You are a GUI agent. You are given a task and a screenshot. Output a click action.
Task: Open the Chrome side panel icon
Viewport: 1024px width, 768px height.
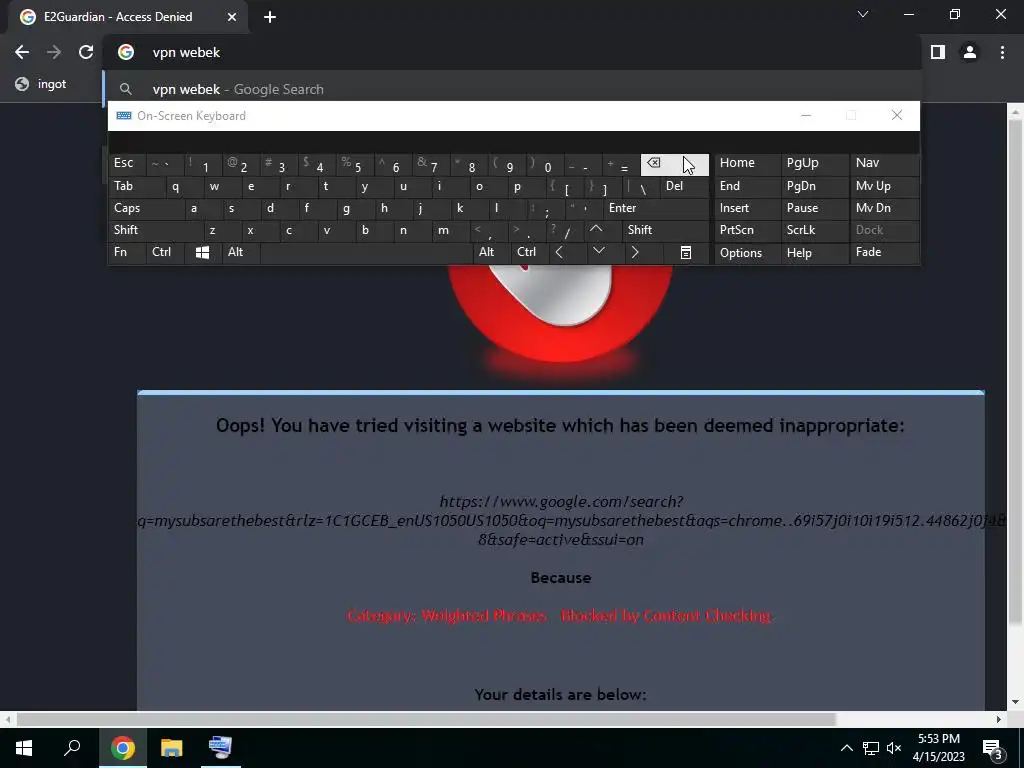938,52
